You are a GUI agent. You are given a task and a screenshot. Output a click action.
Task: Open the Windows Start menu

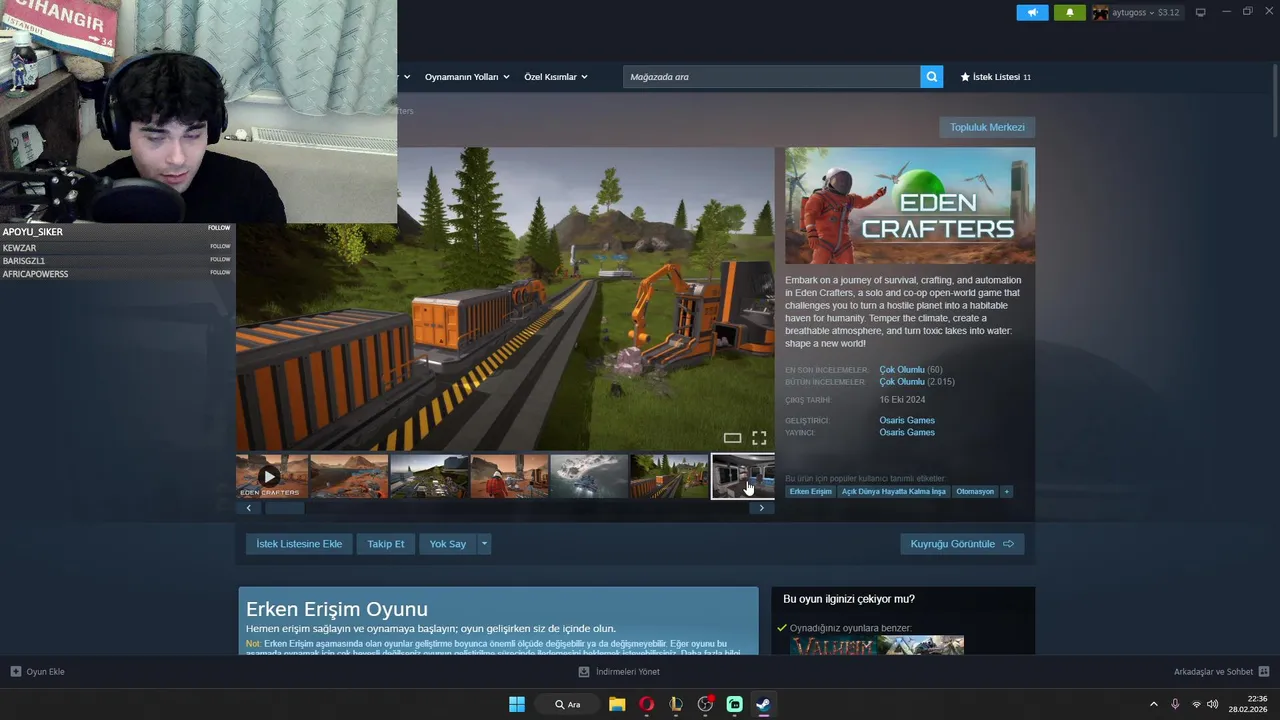517,704
